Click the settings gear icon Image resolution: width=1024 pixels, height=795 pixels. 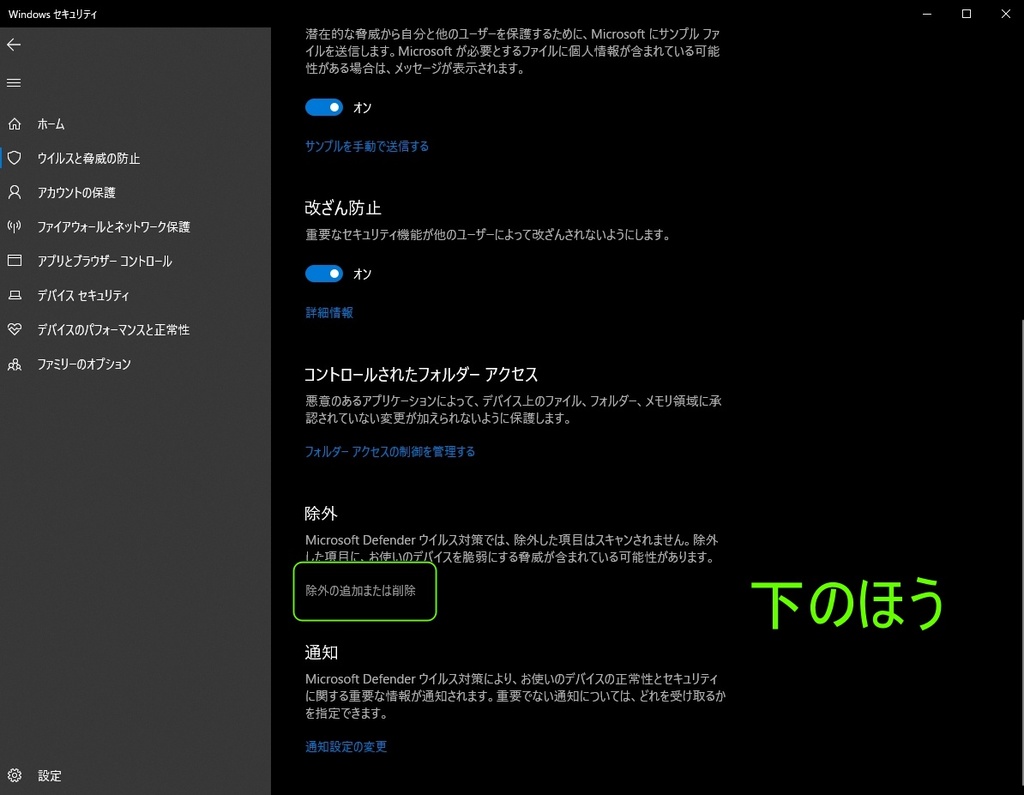click(14, 775)
